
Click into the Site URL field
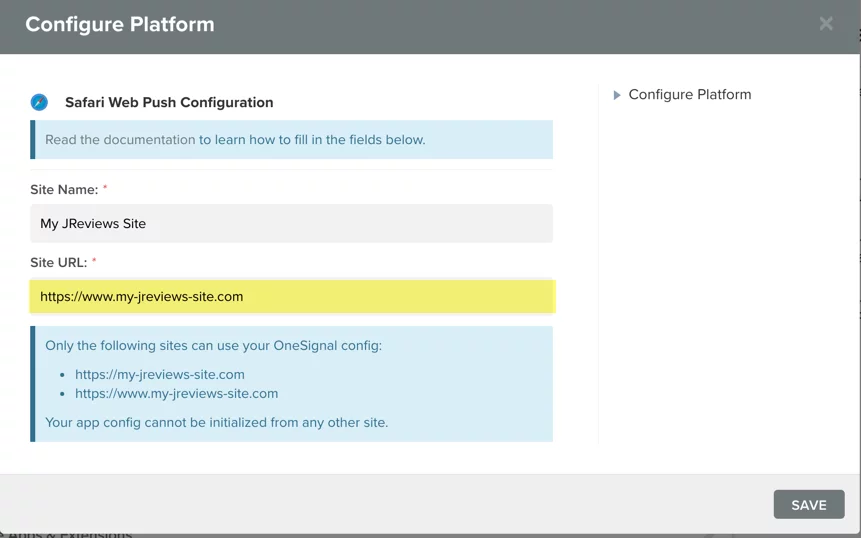291,297
